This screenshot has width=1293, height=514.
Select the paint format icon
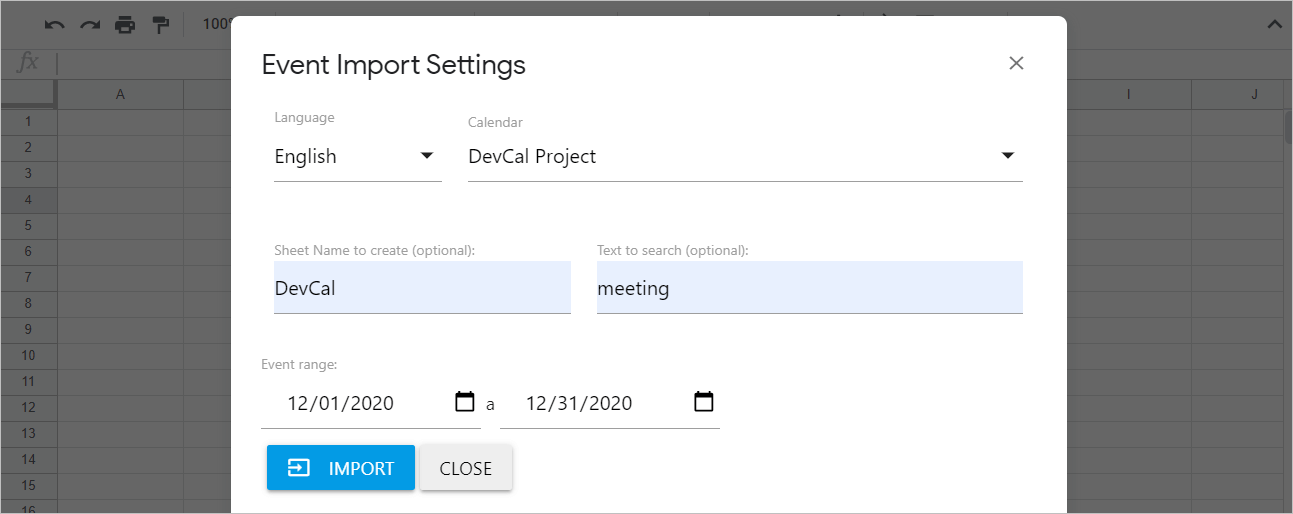[x=160, y=25]
